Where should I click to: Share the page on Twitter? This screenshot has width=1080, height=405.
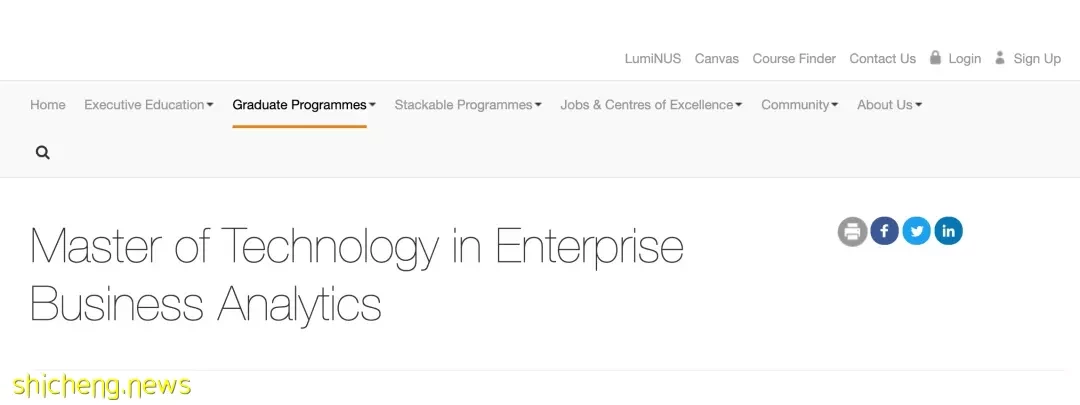(916, 231)
